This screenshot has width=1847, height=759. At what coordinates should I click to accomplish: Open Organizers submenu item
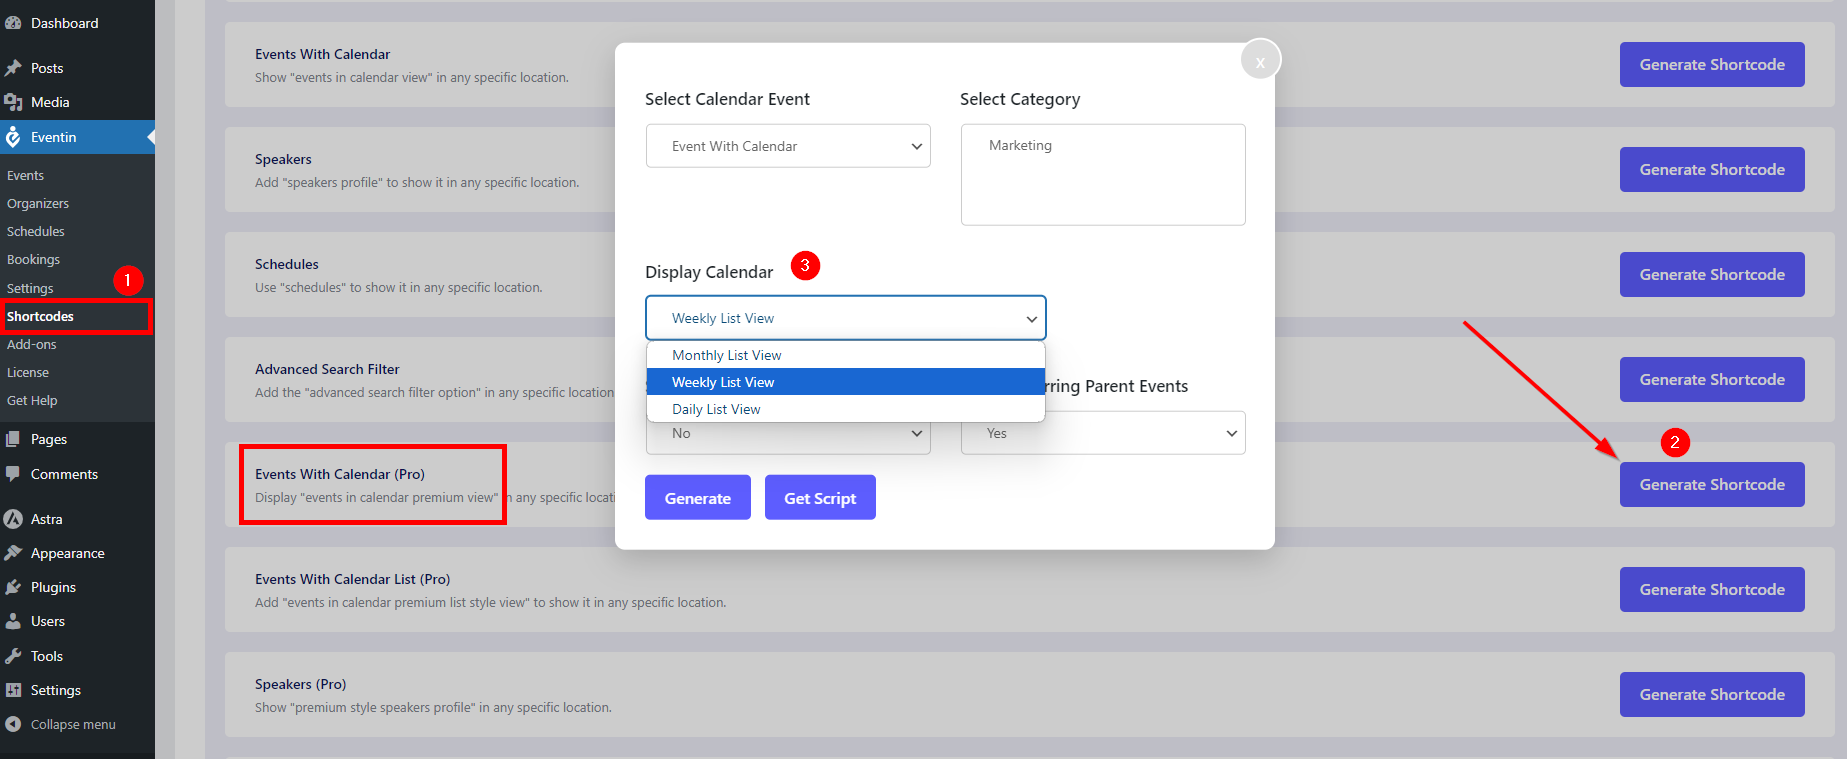tap(38, 203)
